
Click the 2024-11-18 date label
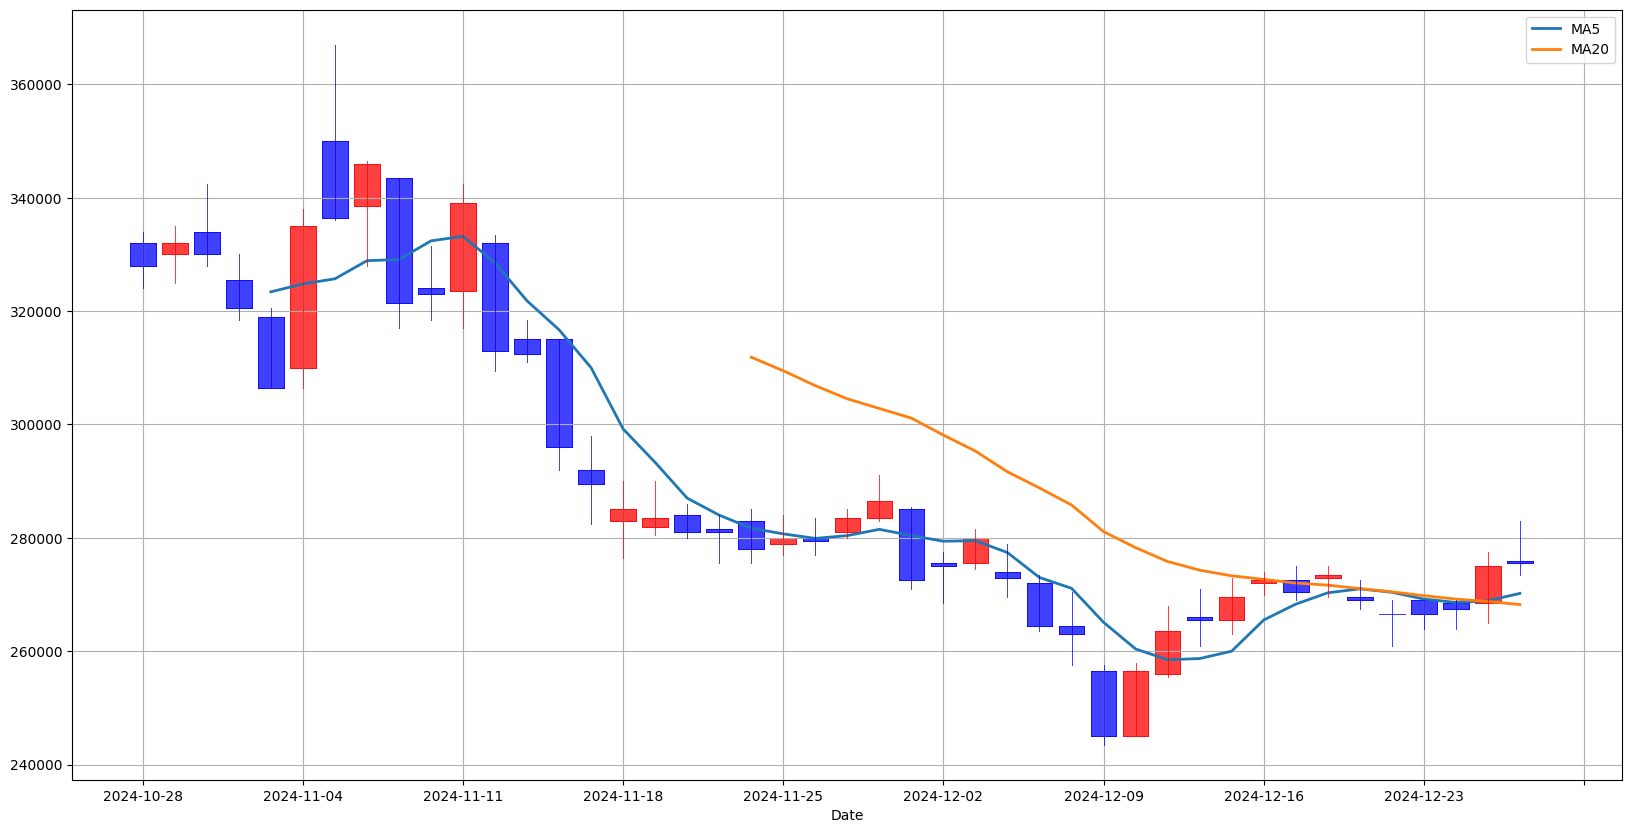(x=623, y=797)
